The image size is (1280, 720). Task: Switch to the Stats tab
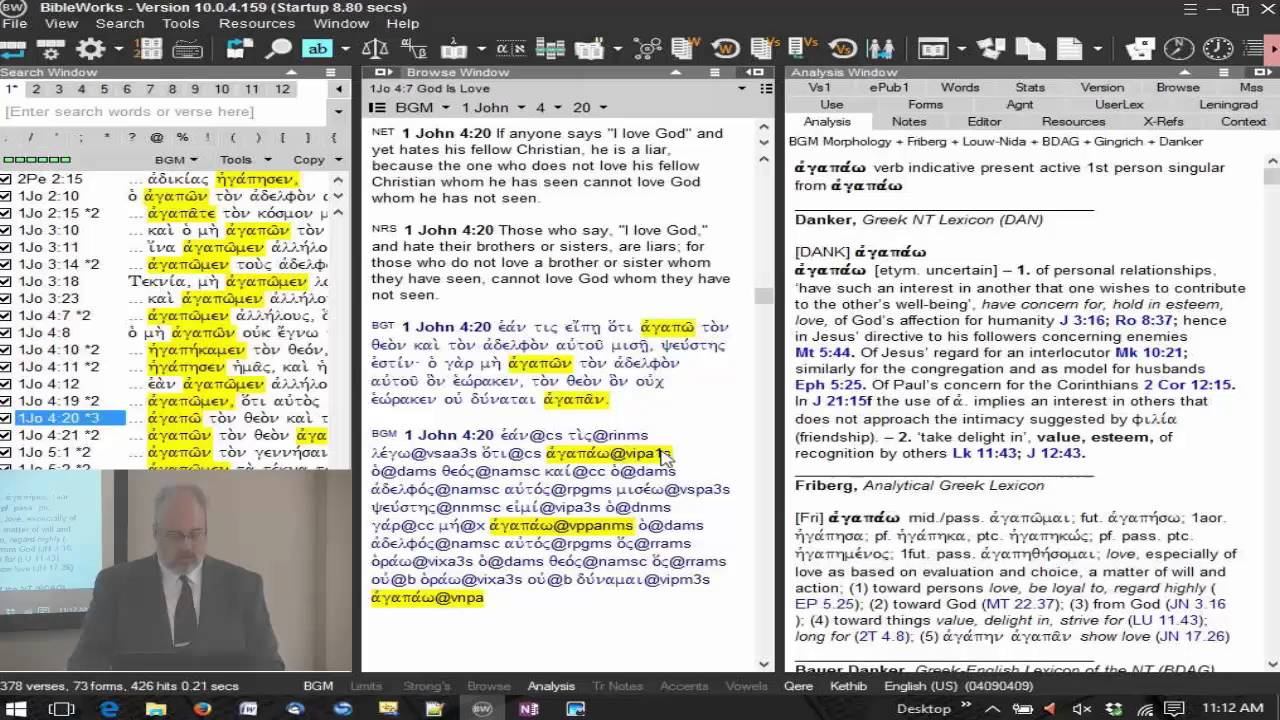pyautogui.click(x=1030, y=87)
